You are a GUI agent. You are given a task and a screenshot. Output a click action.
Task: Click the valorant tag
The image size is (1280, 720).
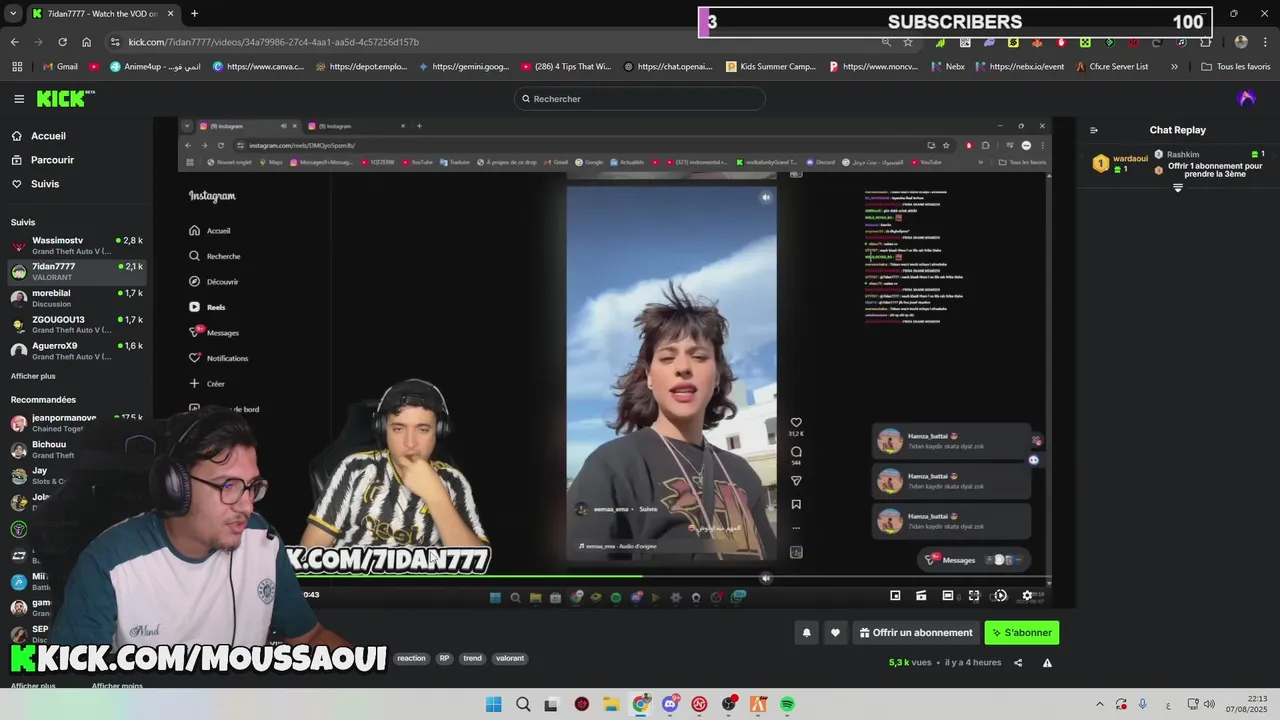pyautogui.click(x=510, y=658)
